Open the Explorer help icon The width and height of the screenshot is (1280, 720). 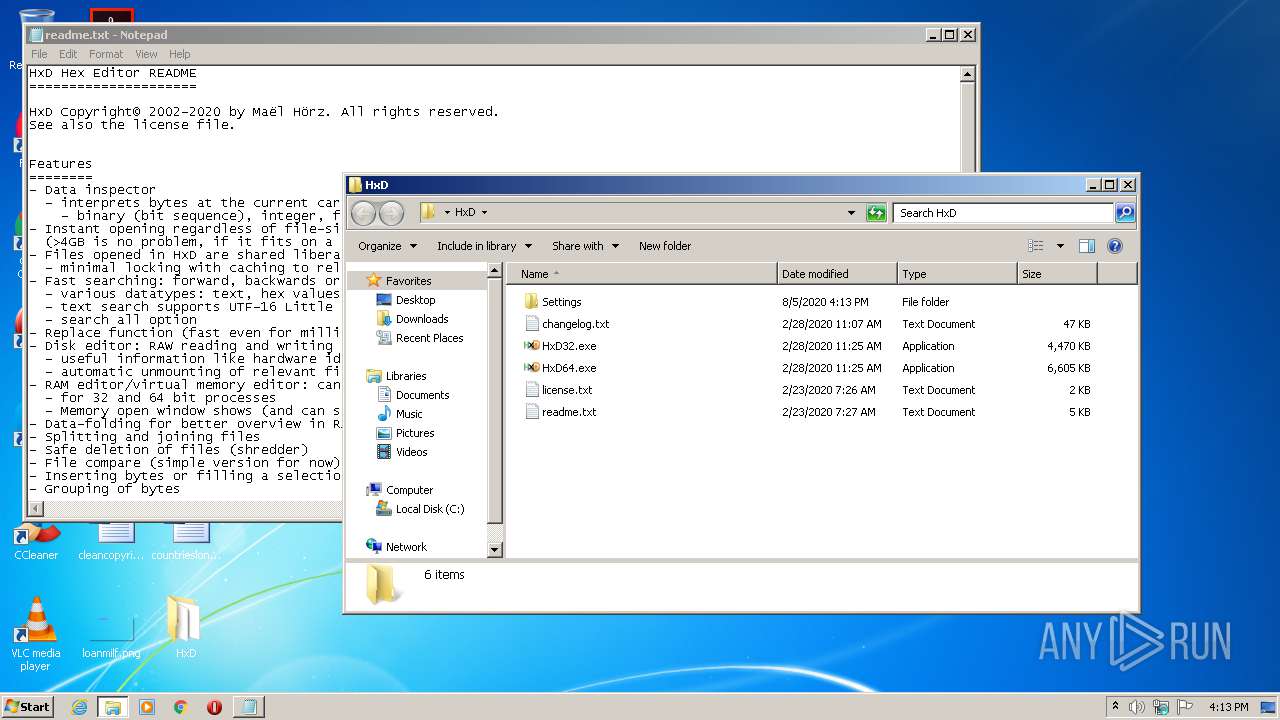click(x=1115, y=246)
